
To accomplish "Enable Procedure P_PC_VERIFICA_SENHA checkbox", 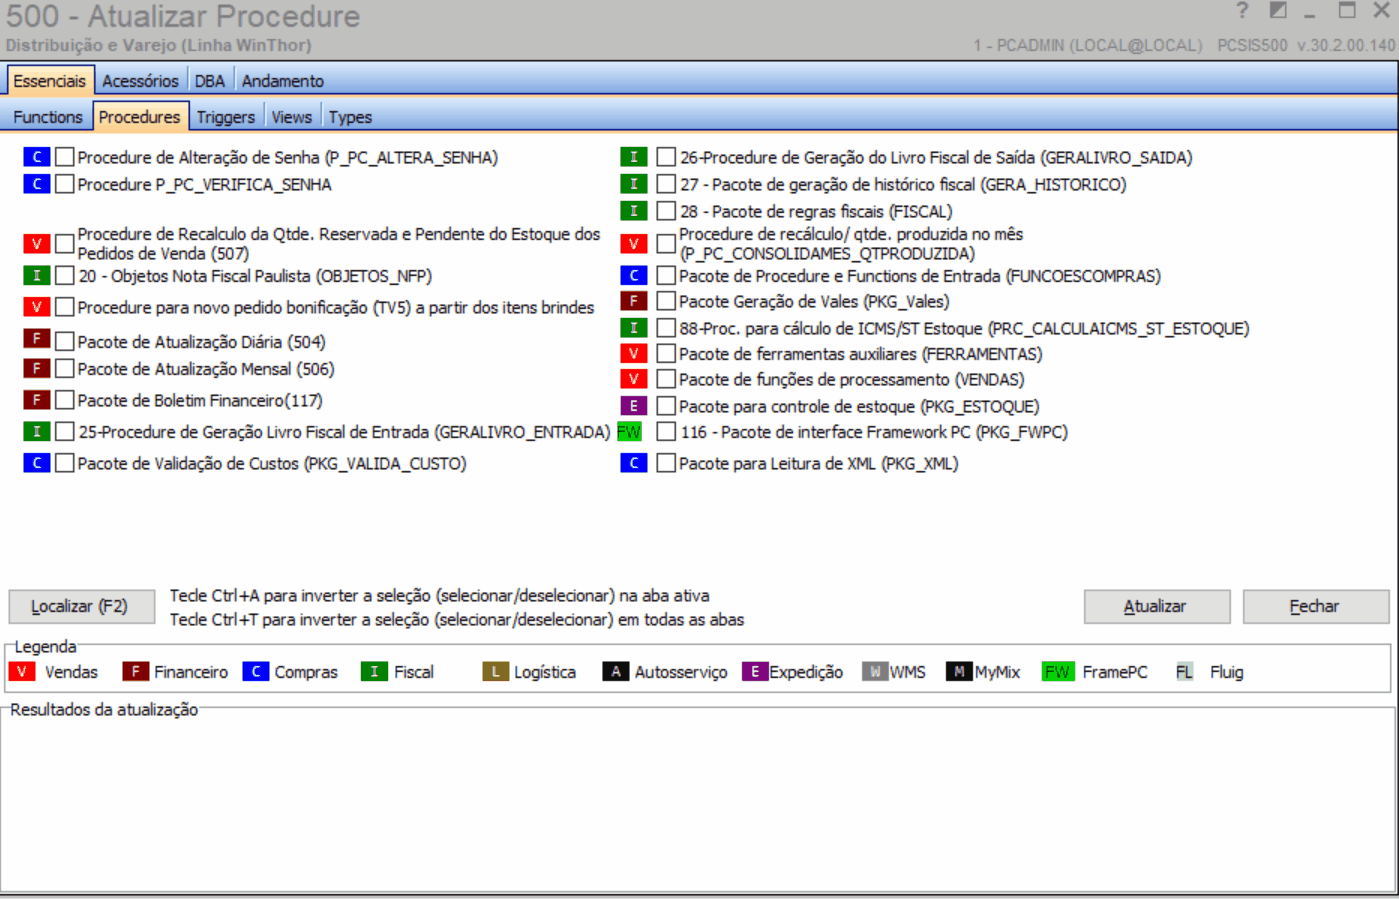I will tap(64, 183).
